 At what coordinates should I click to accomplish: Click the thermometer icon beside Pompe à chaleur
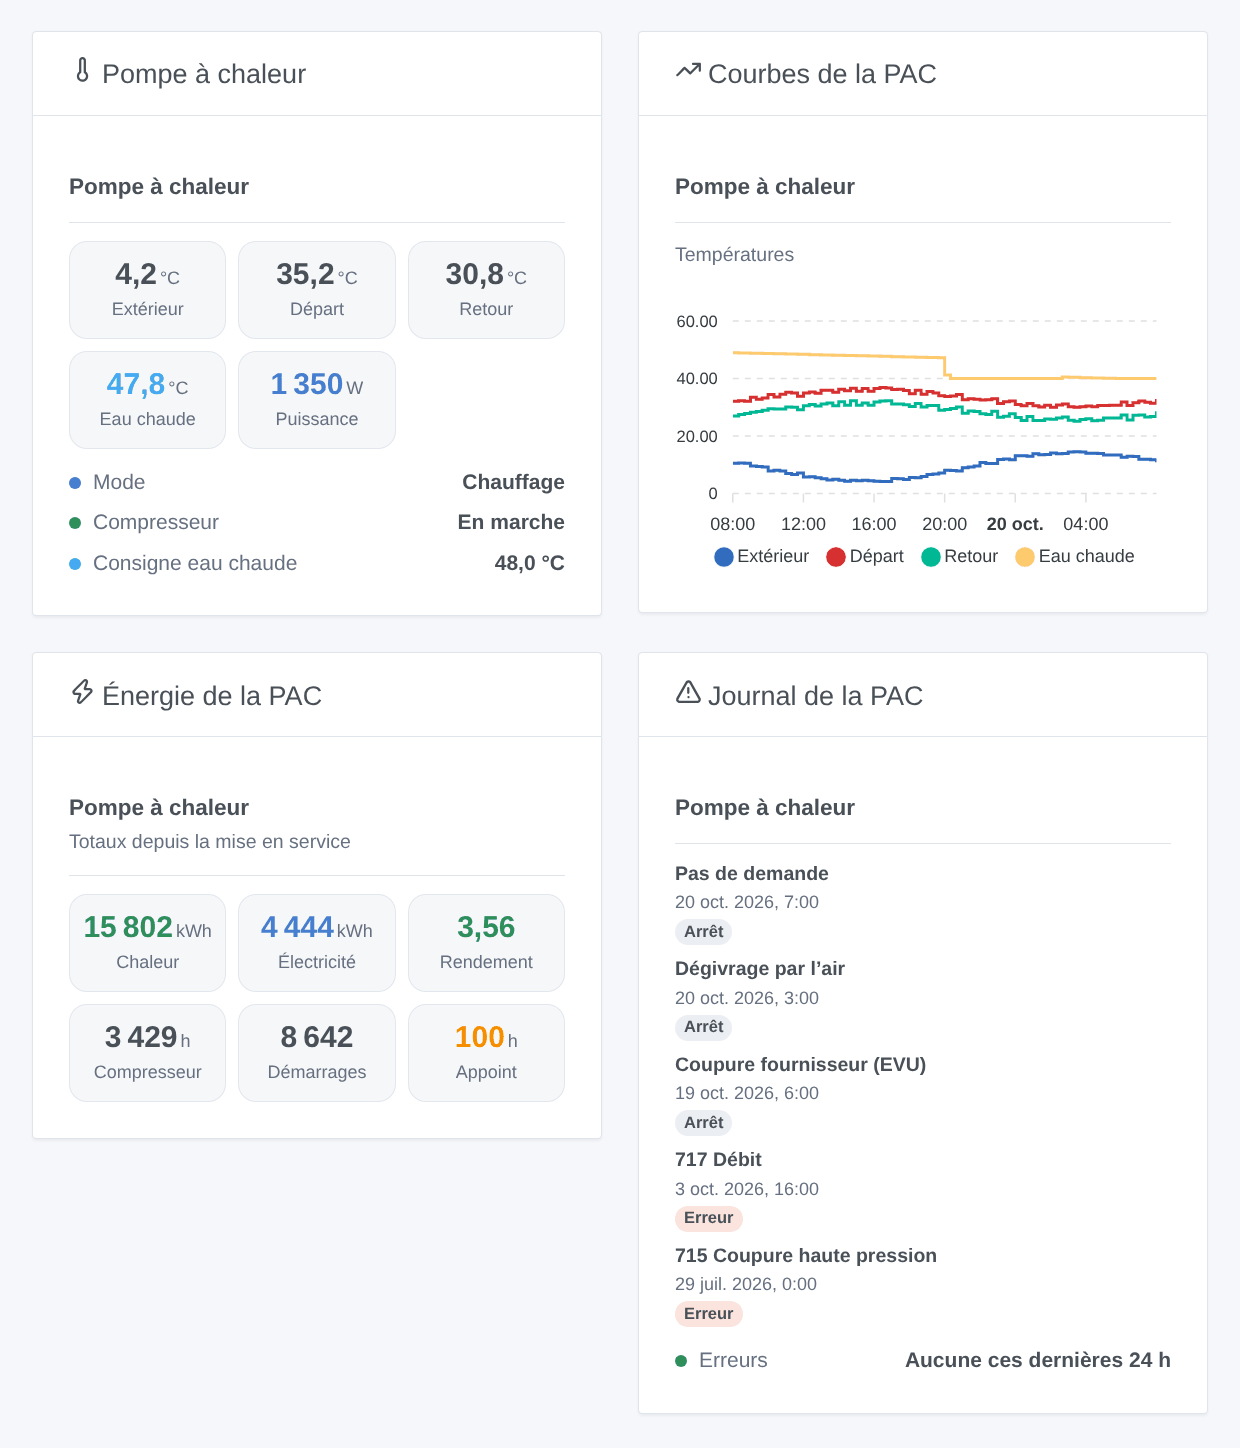pos(83,71)
